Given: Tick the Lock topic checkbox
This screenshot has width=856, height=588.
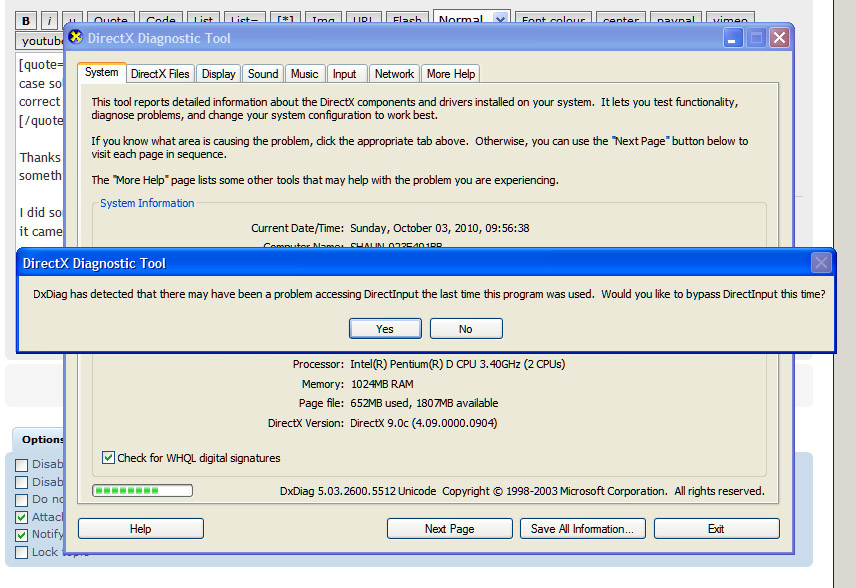Looking at the screenshot, I should click(22, 552).
